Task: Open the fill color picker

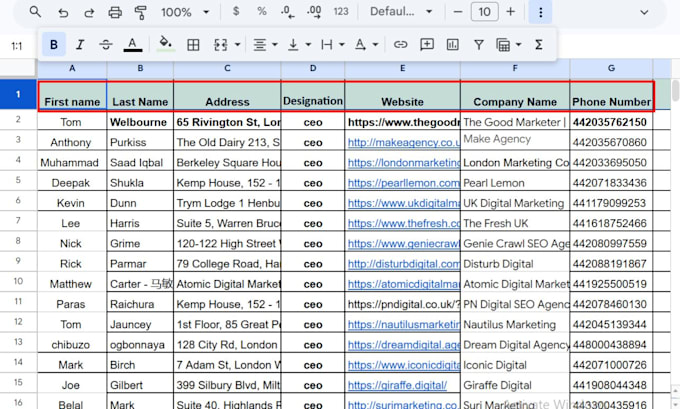Action: [x=166, y=43]
